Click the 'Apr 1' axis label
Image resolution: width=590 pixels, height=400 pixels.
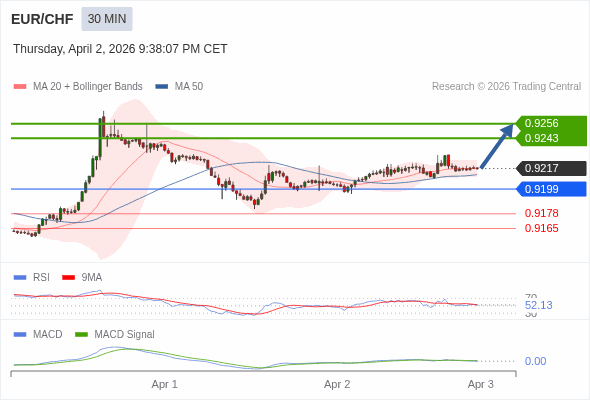[164, 385]
